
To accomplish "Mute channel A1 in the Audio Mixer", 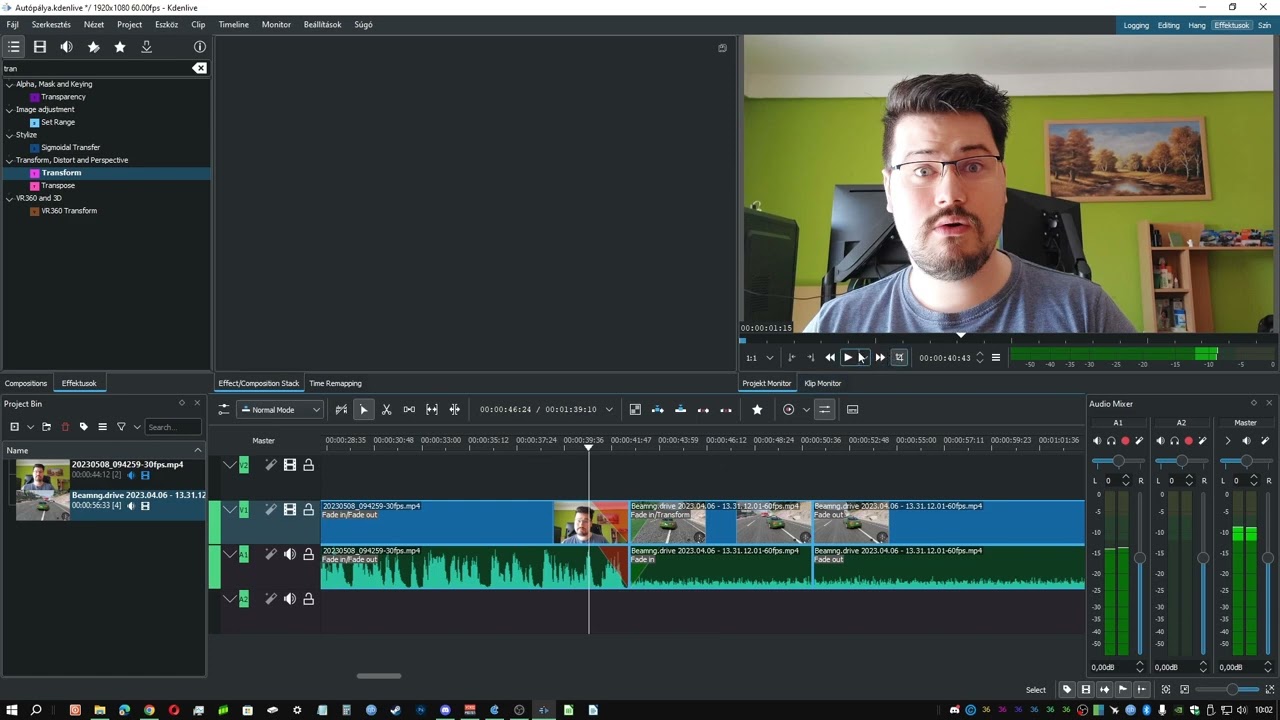I will 1097,441.
